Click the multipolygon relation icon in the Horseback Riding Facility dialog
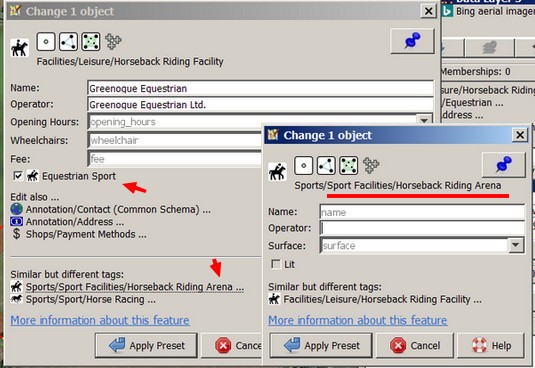This screenshot has width=535, height=368. point(113,42)
